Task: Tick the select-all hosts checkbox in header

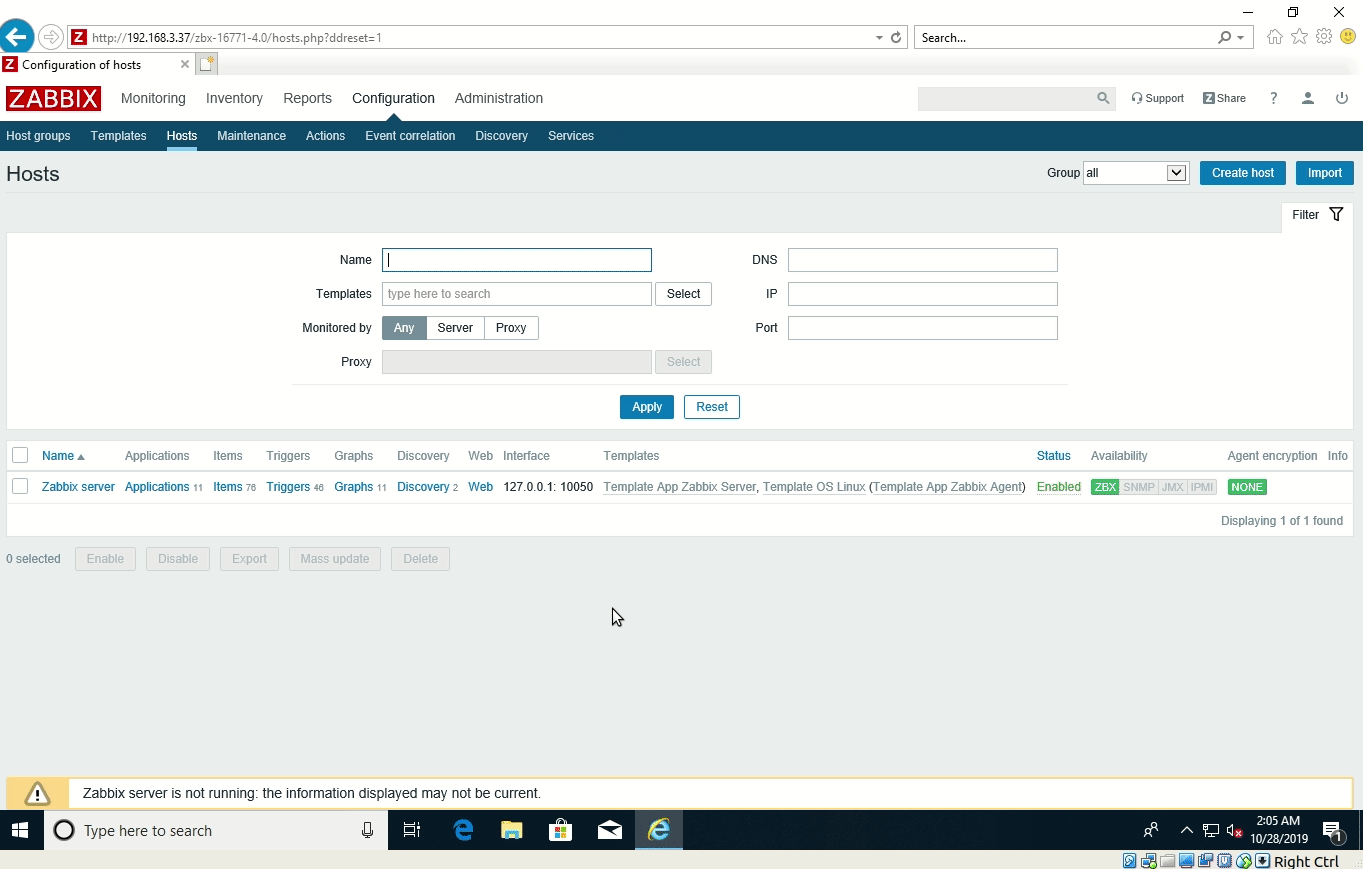Action: point(20,456)
